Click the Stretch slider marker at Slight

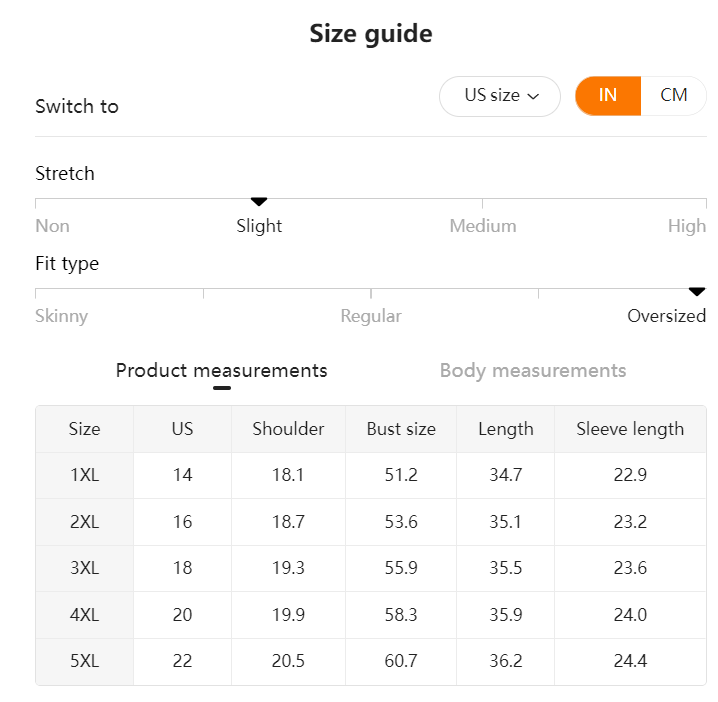coord(259,202)
